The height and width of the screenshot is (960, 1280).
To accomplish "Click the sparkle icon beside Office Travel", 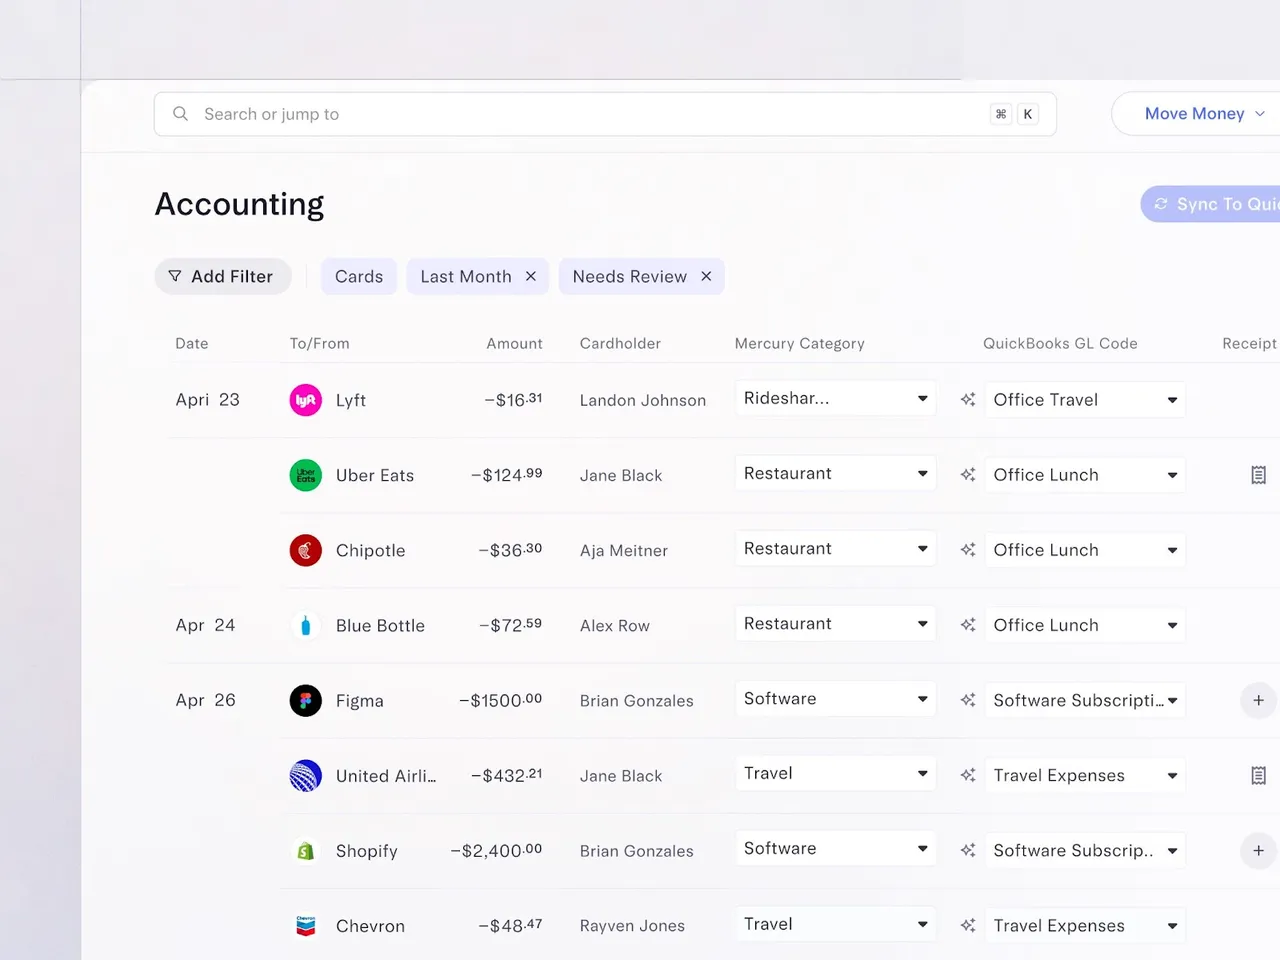I will point(968,400).
